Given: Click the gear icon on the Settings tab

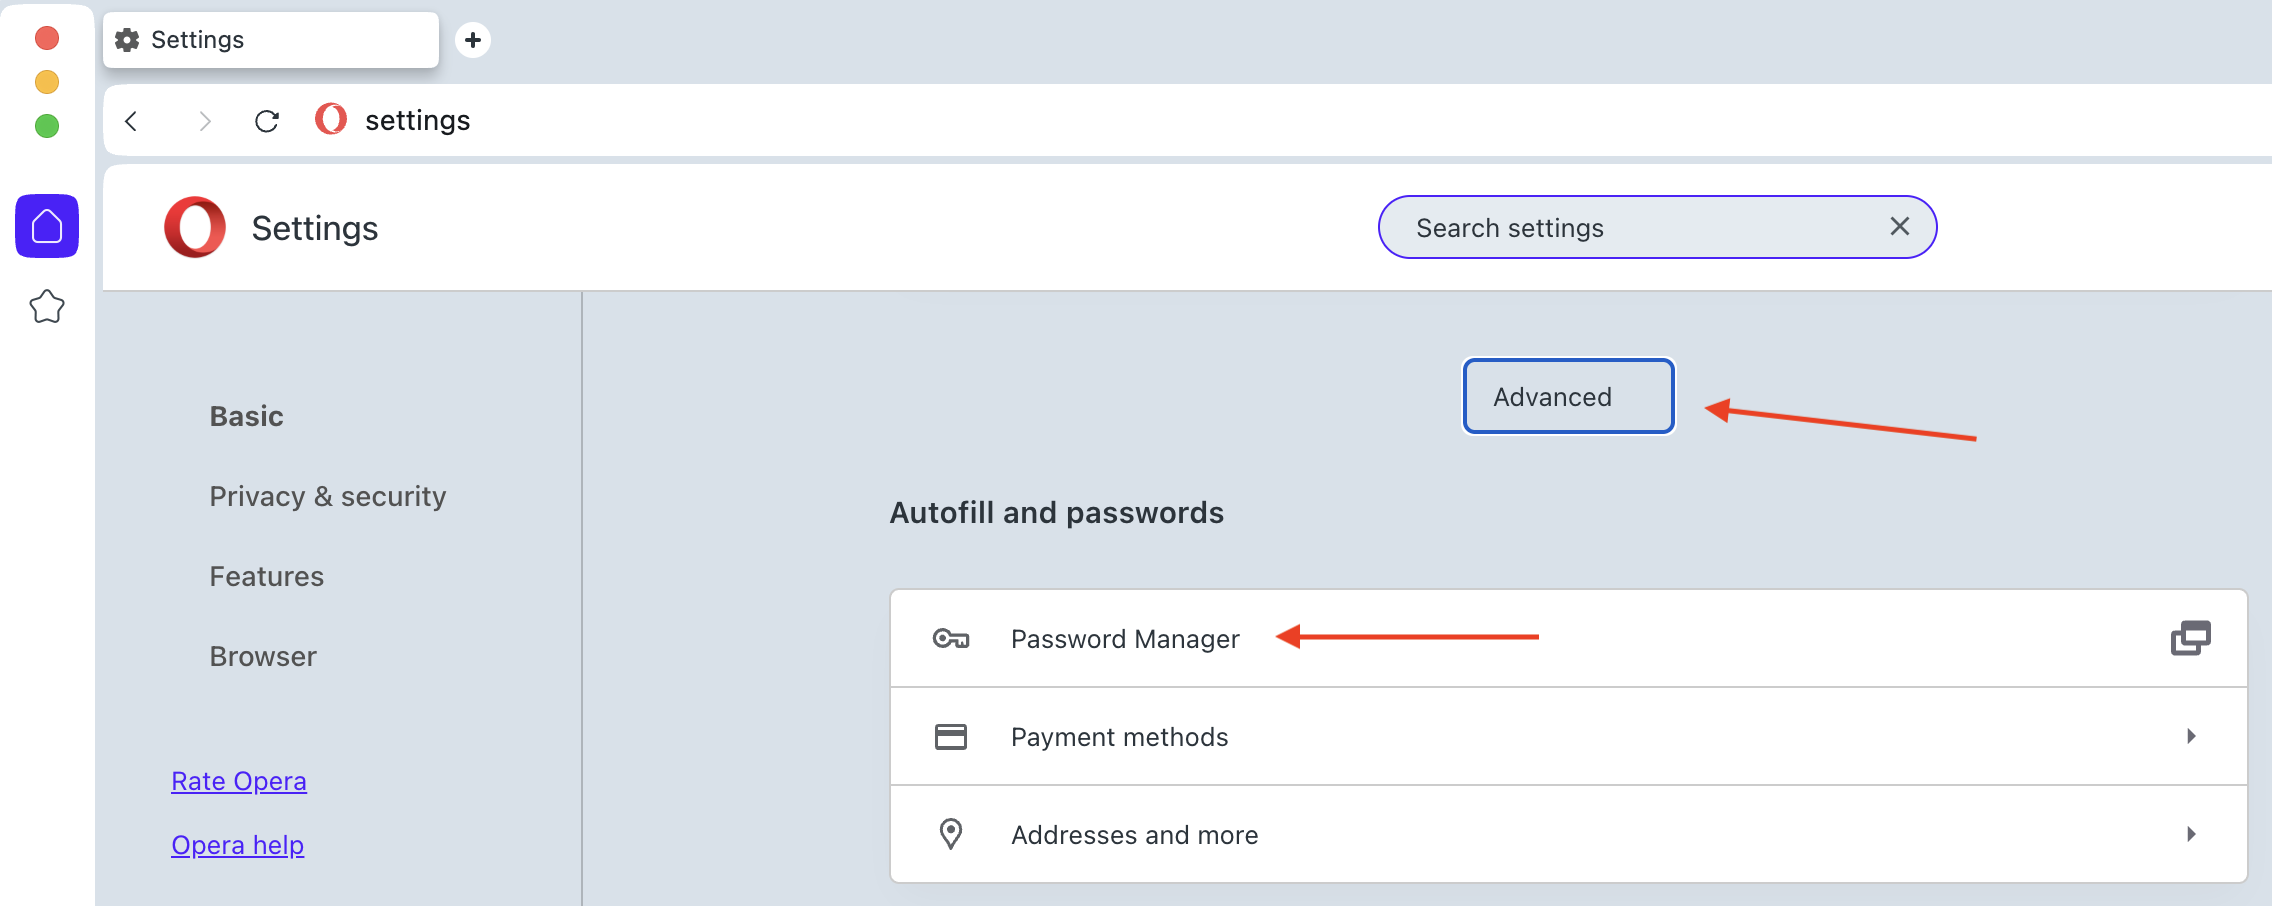Looking at the screenshot, I should [x=127, y=39].
